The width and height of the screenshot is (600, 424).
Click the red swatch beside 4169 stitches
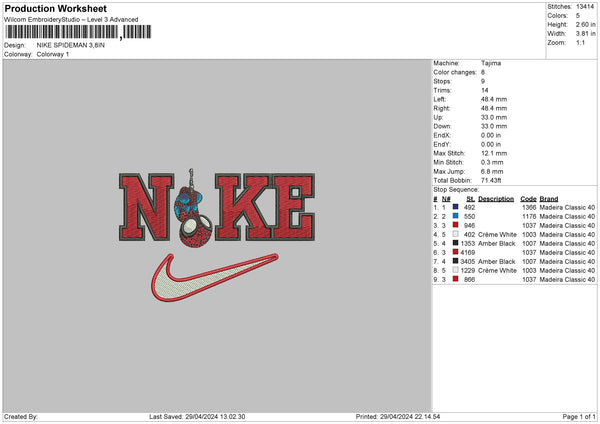pyautogui.click(x=455, y=252)
